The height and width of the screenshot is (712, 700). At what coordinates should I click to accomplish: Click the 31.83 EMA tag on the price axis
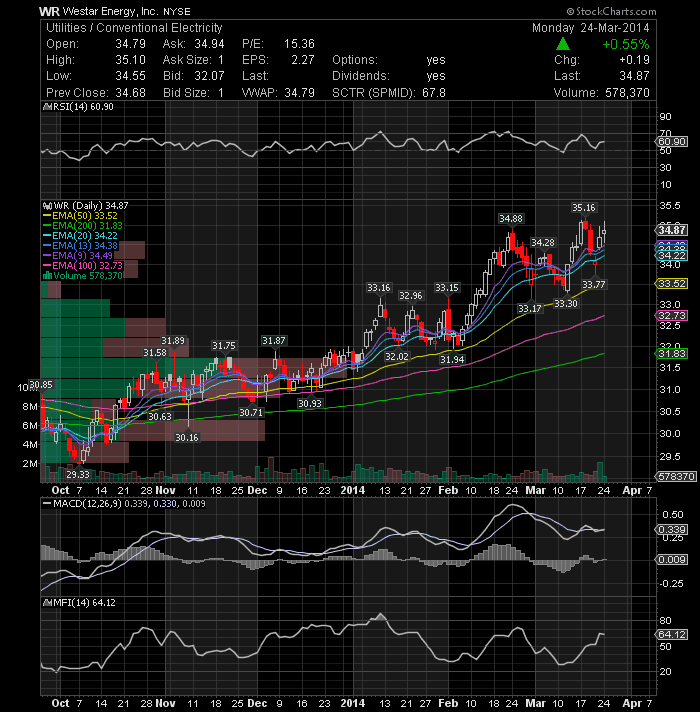pos(672,354)
